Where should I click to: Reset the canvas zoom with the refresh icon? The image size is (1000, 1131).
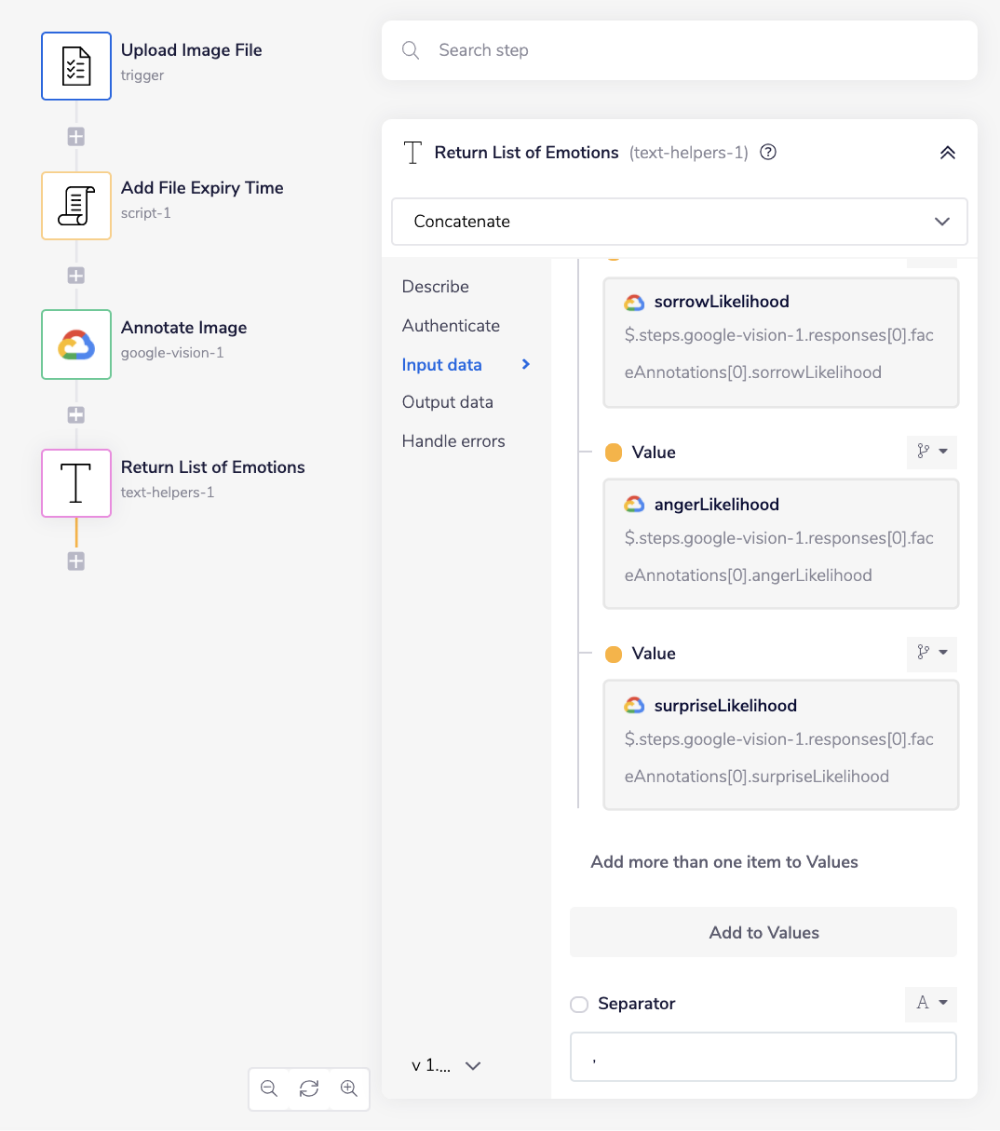(x=309, y=1089)
